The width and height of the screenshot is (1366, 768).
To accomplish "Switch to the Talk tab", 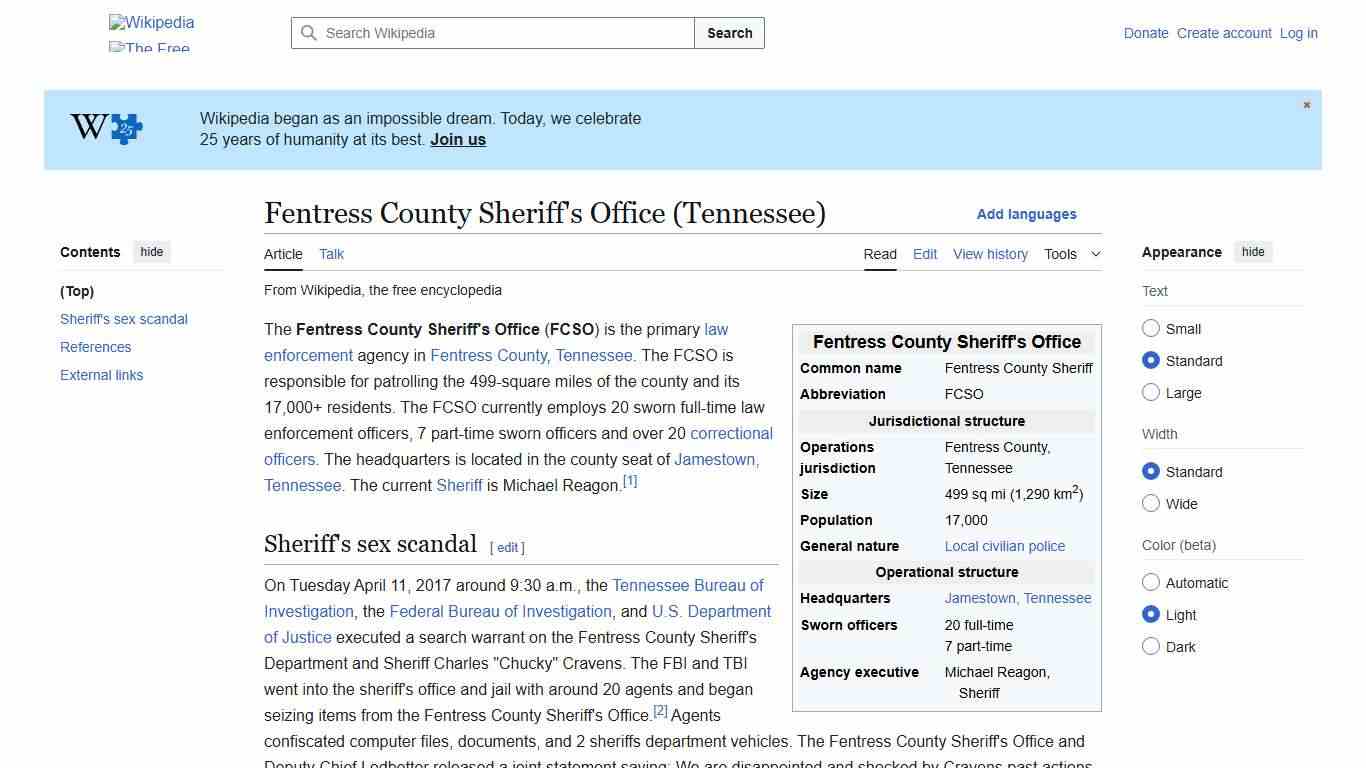I will point(331,254).
